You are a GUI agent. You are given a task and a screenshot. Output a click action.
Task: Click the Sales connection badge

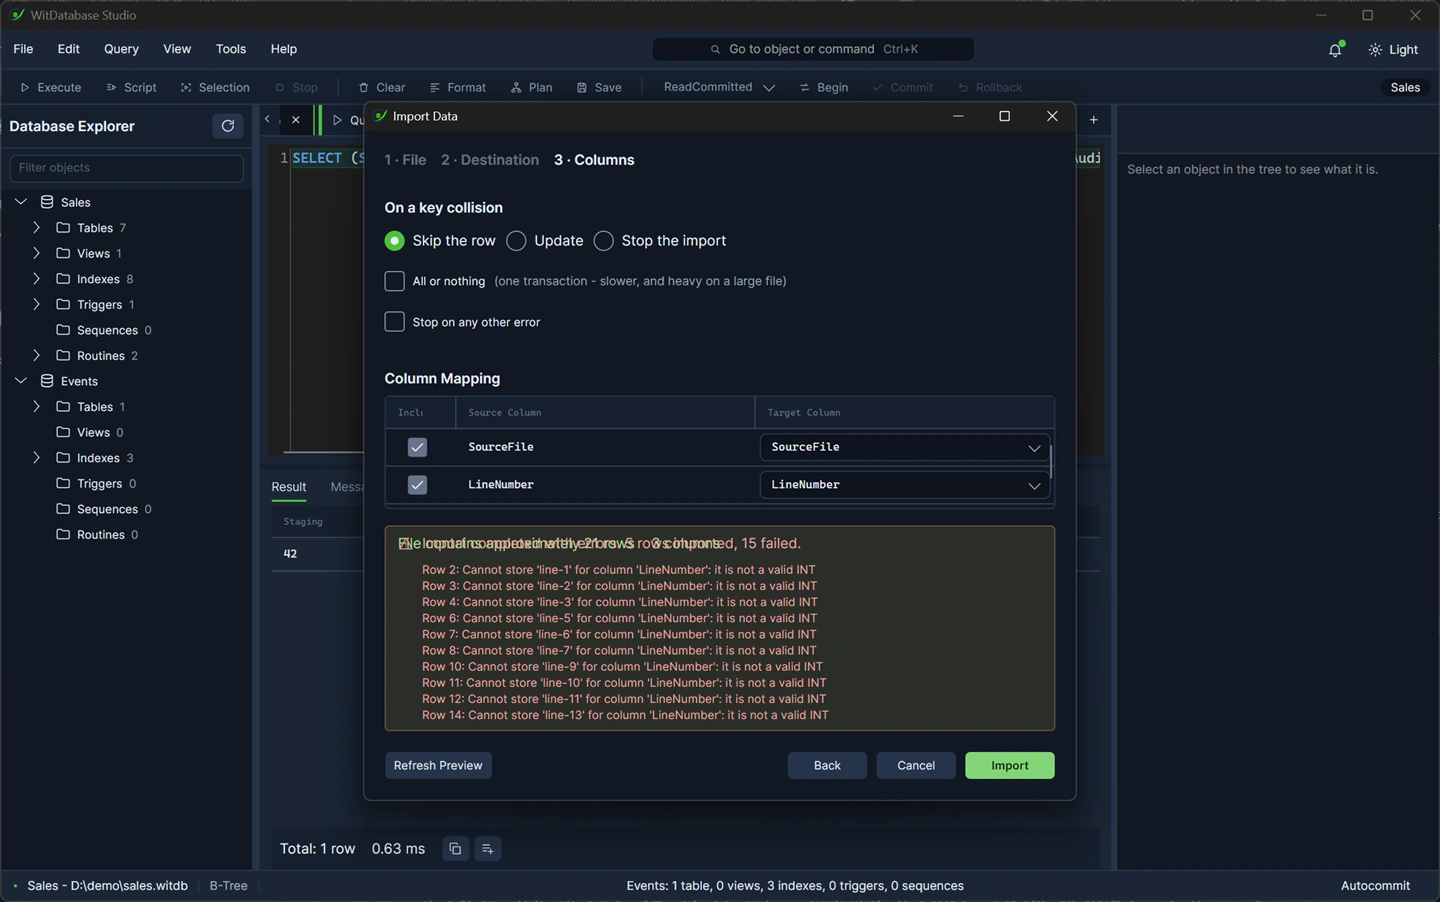[1405, 88]
